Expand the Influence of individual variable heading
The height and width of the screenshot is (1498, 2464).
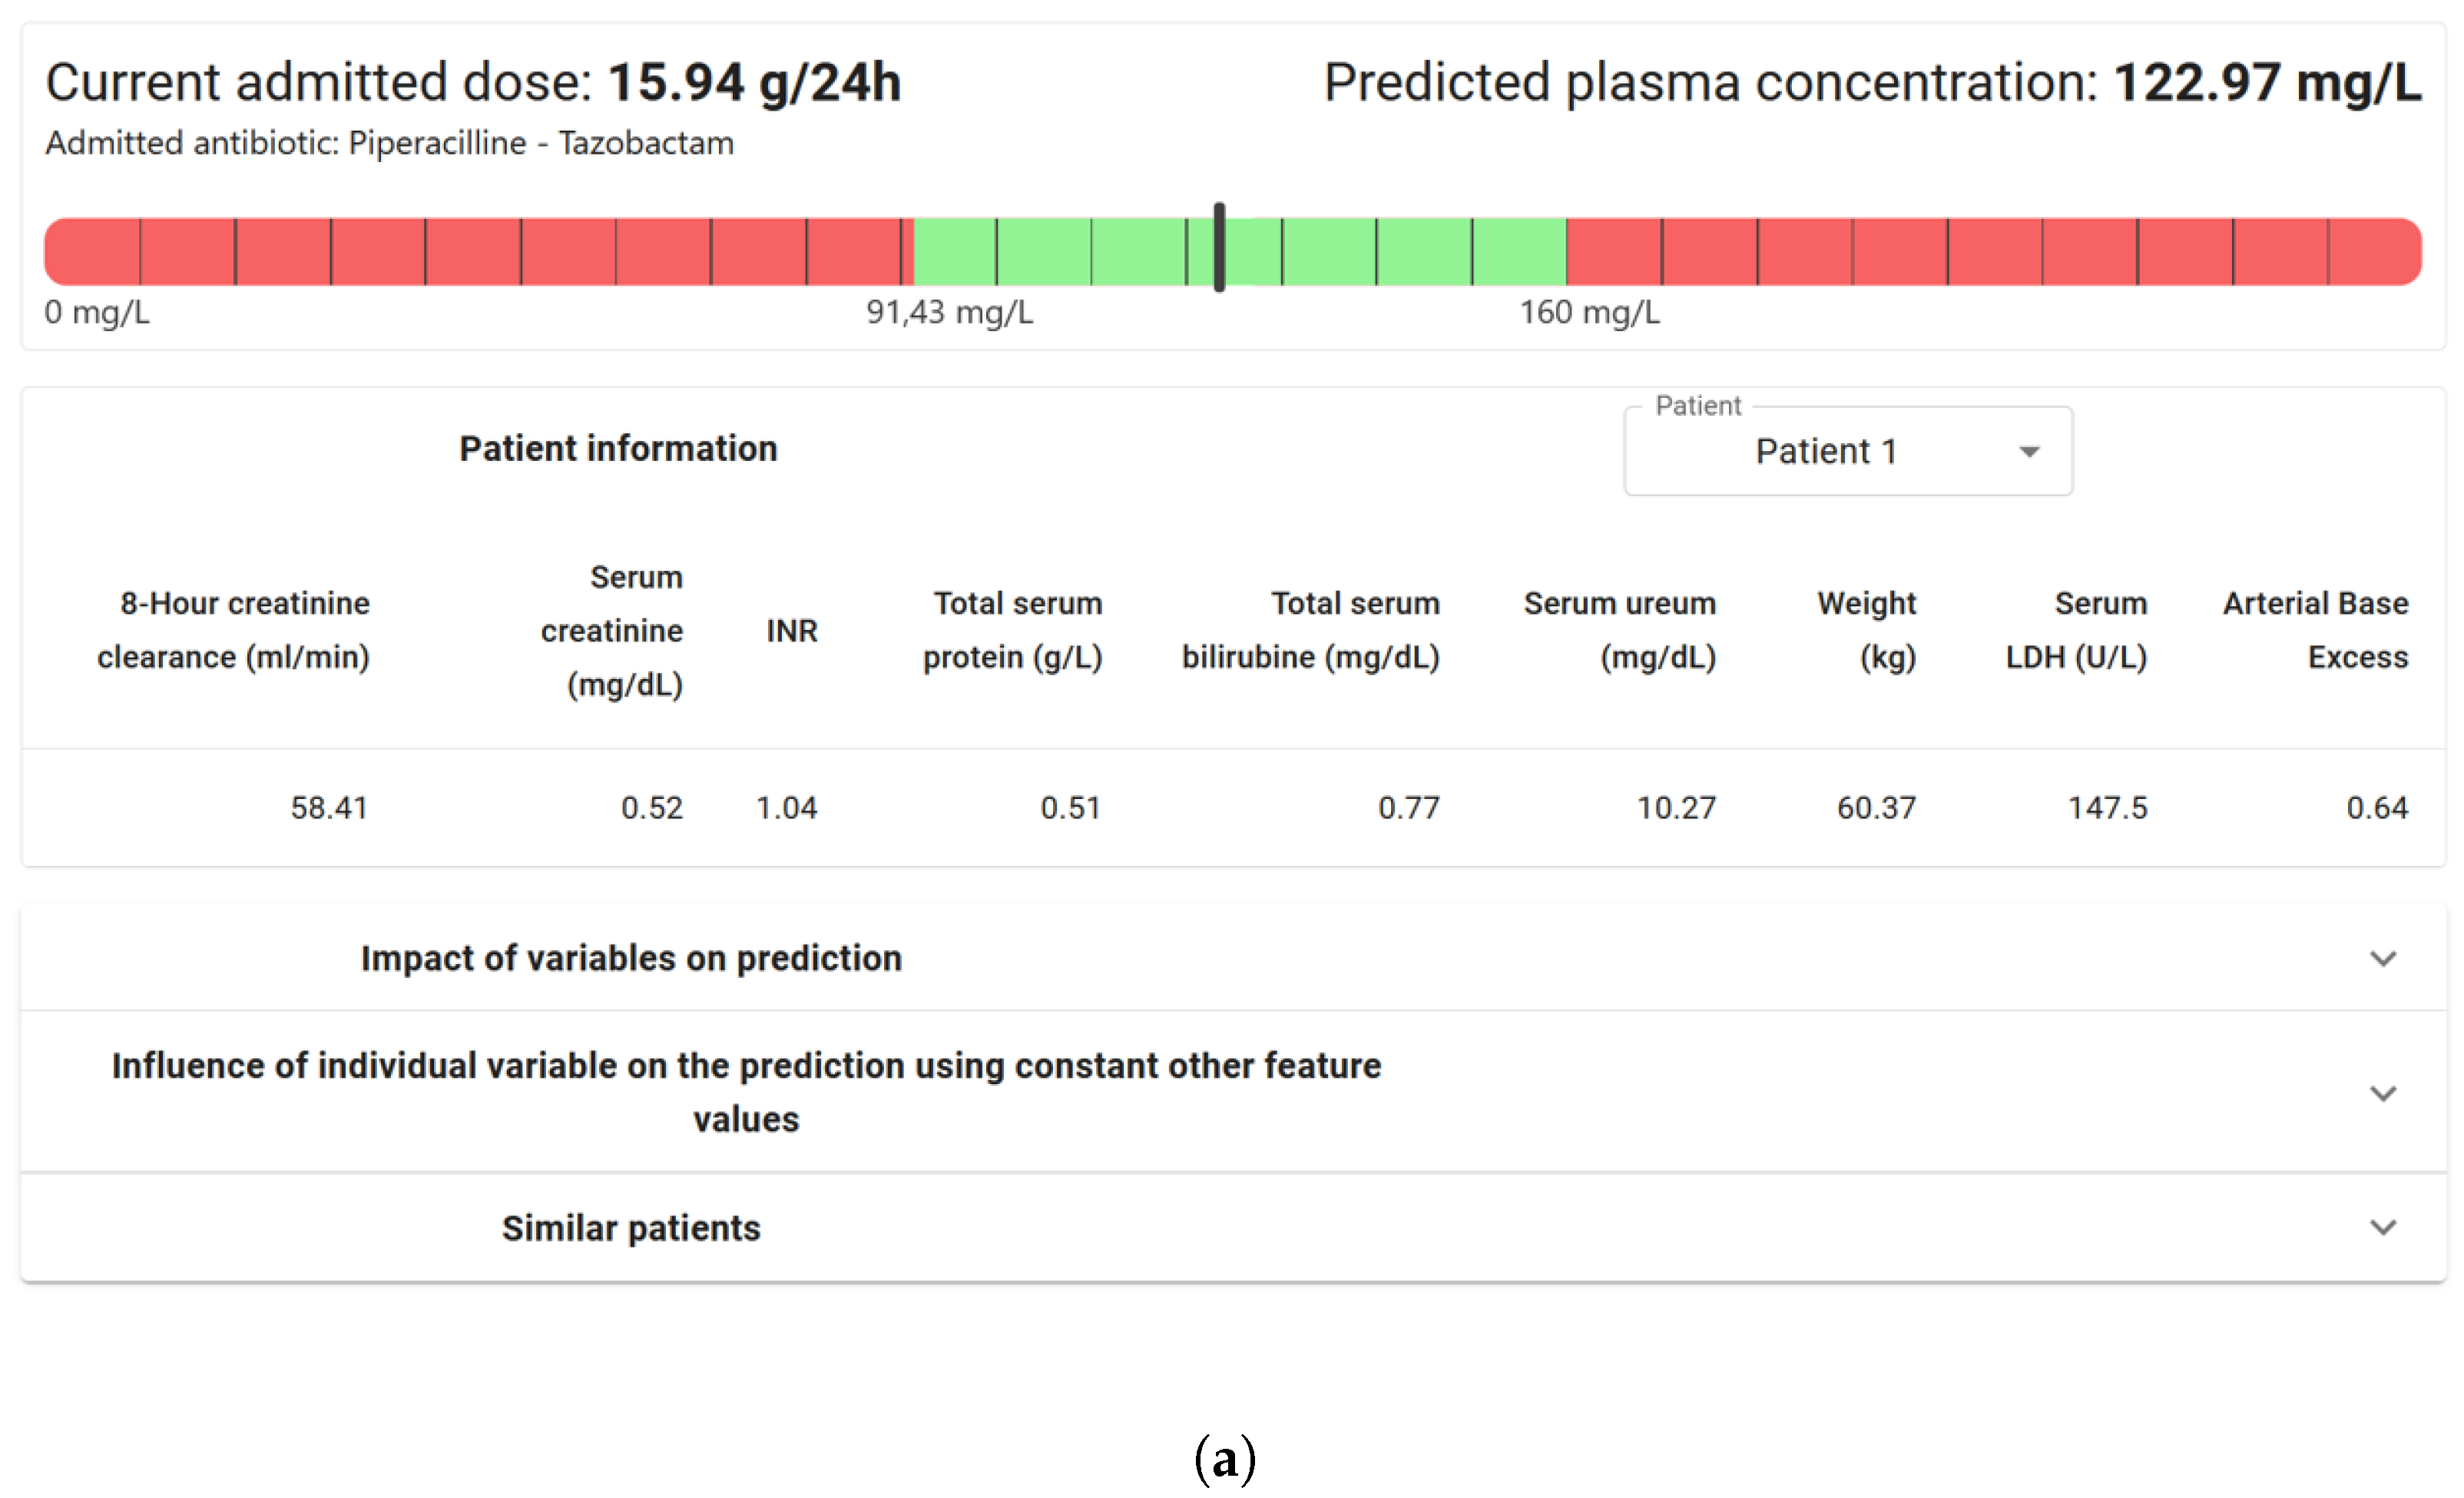coord(746,1092)
